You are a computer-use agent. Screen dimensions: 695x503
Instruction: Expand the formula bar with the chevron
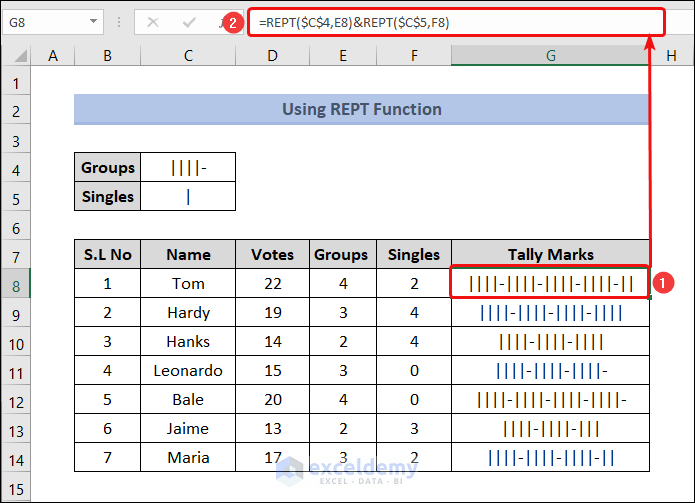coord(676,21)
